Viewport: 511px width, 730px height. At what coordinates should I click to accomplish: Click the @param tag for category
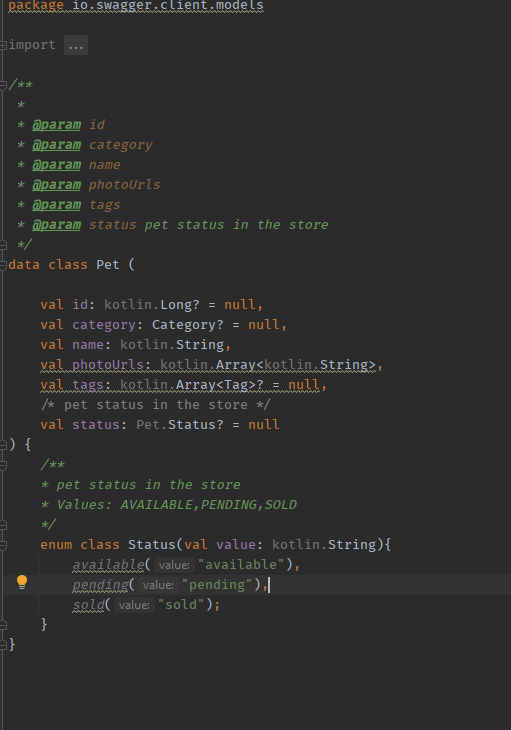[56, 145]
